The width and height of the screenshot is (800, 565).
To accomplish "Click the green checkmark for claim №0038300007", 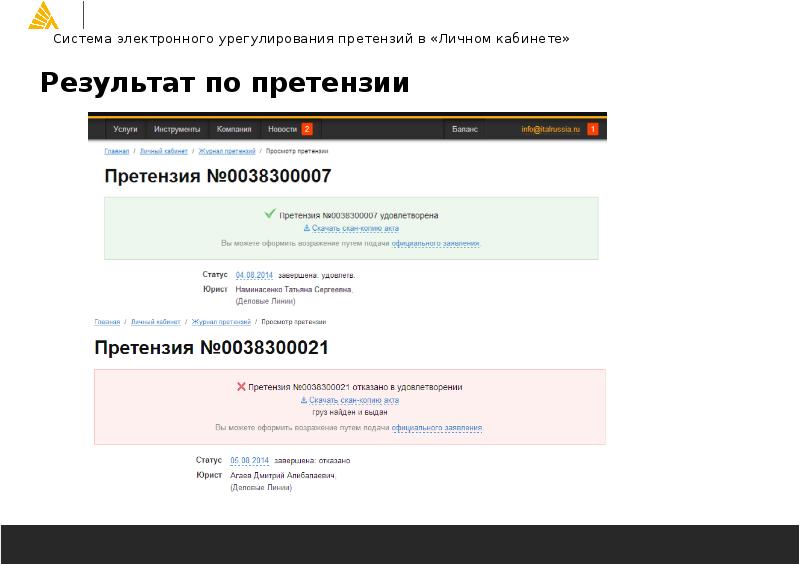I will [x=269, y=214].
